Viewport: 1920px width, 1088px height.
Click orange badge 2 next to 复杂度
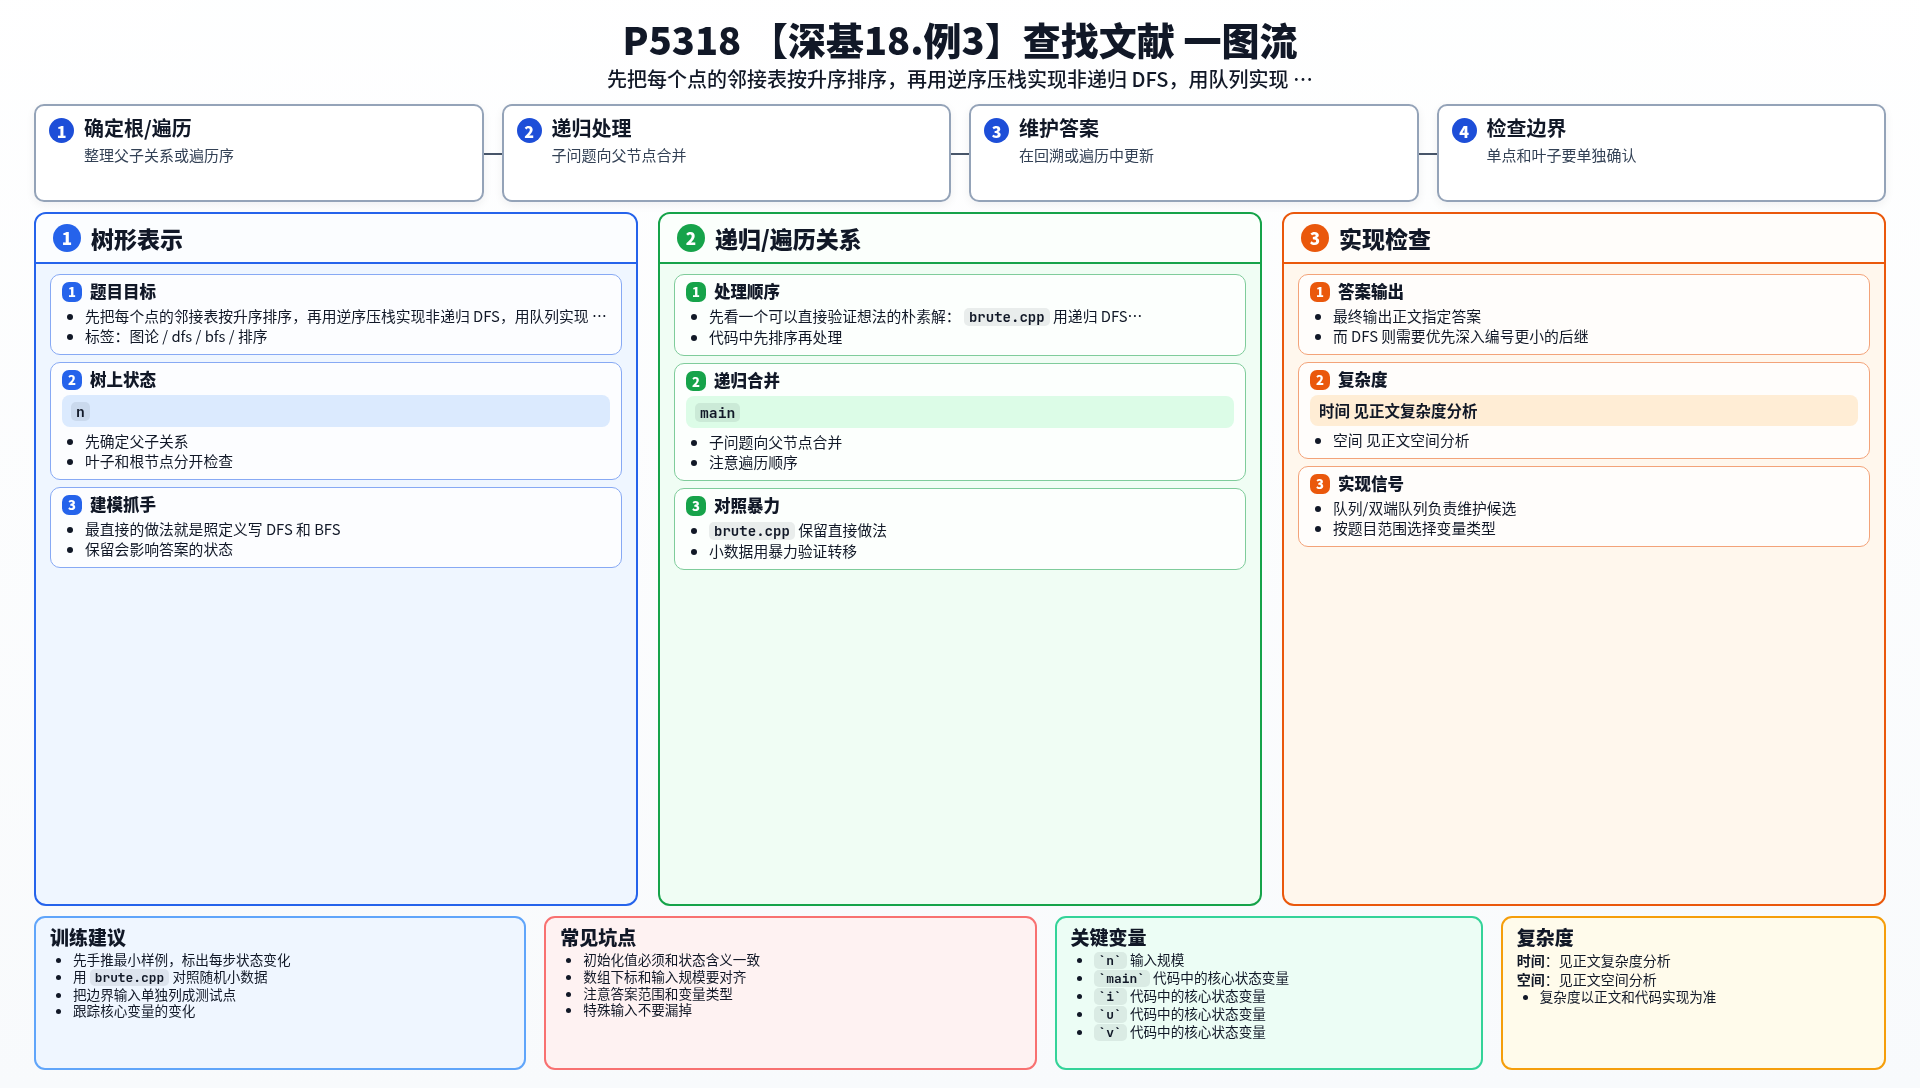1320,380
